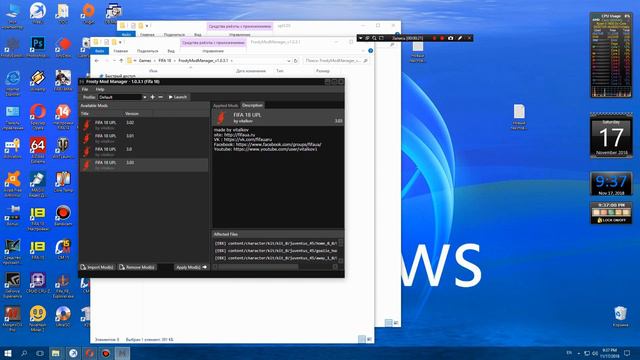Viewport: 640px width, 360px height.
Task: Open Task View on the taskbar
Action: tap(40, 353)
